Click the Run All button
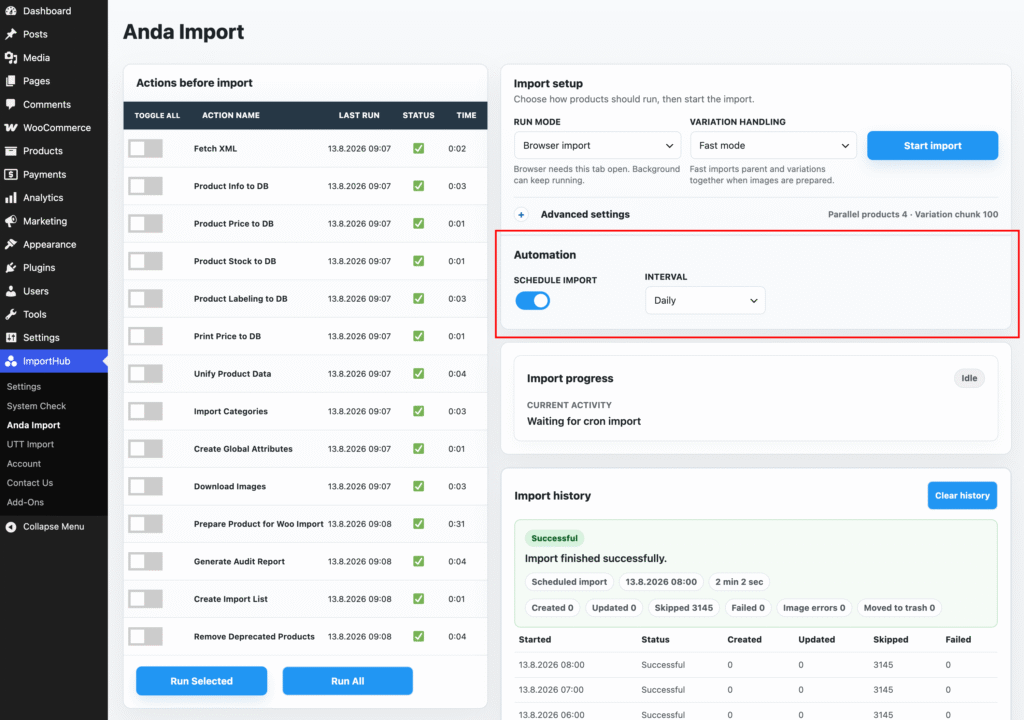 (347, 681)
